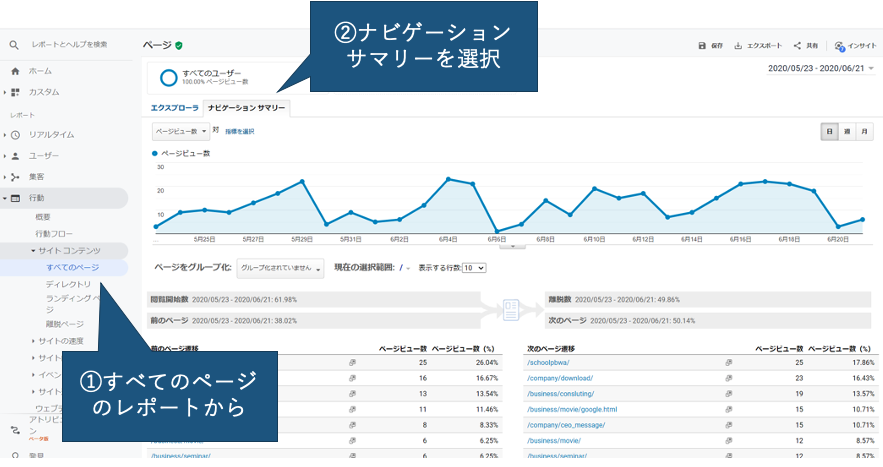883x467 pixels.
Task: Open the /company/download/ link
Action: click(x=560, y=379)
